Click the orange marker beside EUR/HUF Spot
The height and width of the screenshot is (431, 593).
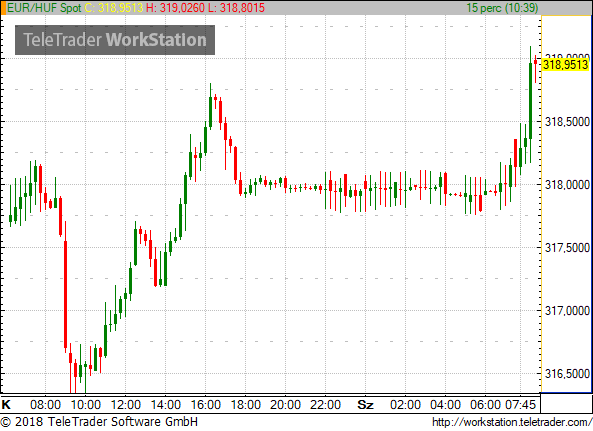point(3,8)
